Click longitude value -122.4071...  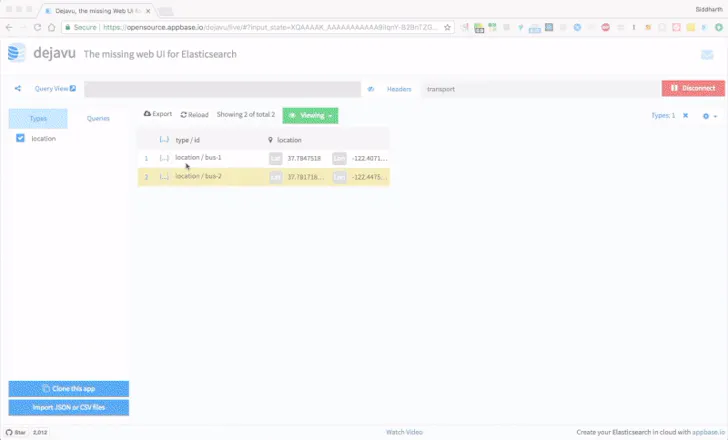[370, 158]
